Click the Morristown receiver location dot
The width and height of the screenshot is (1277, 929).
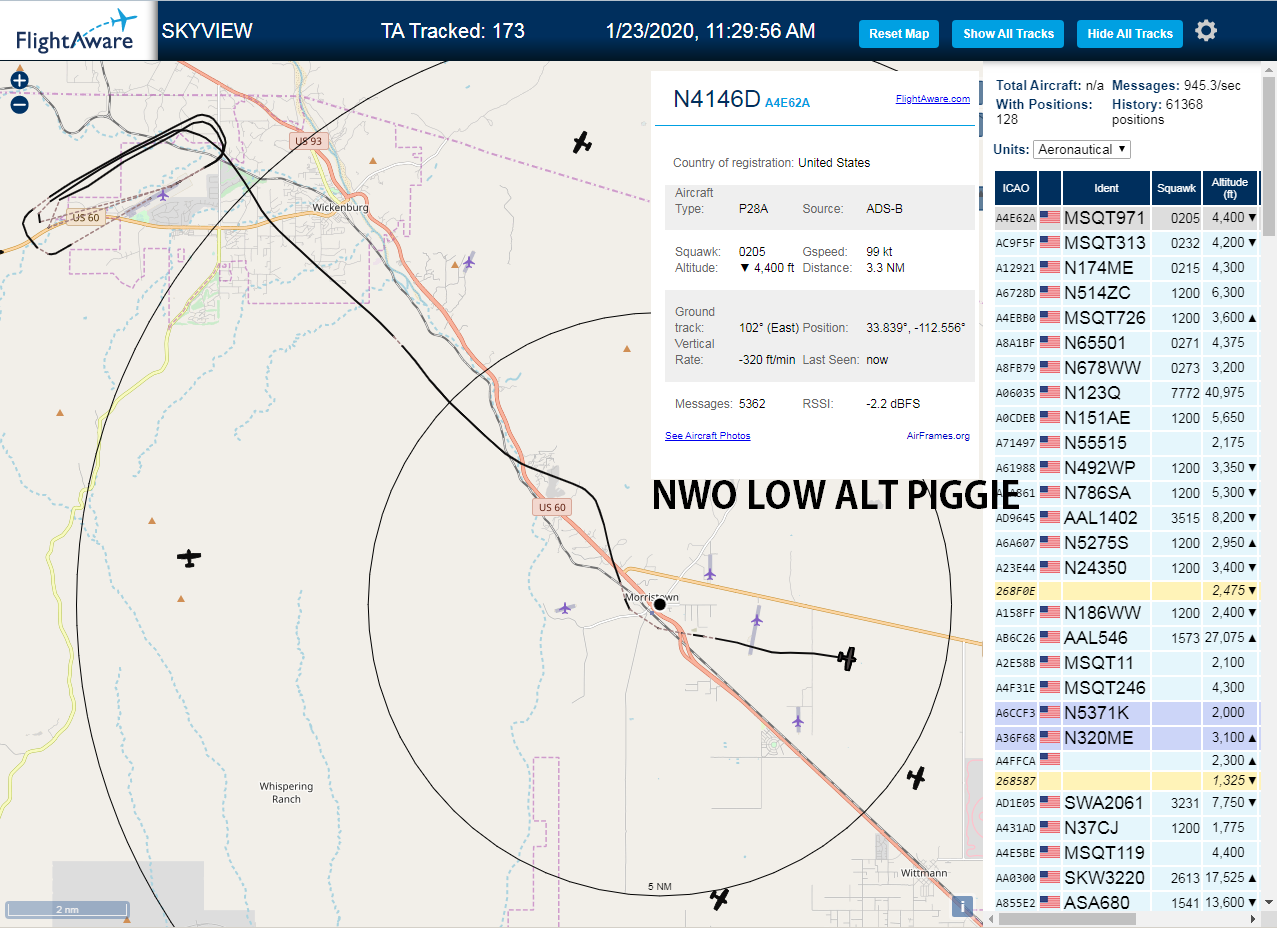660,605
